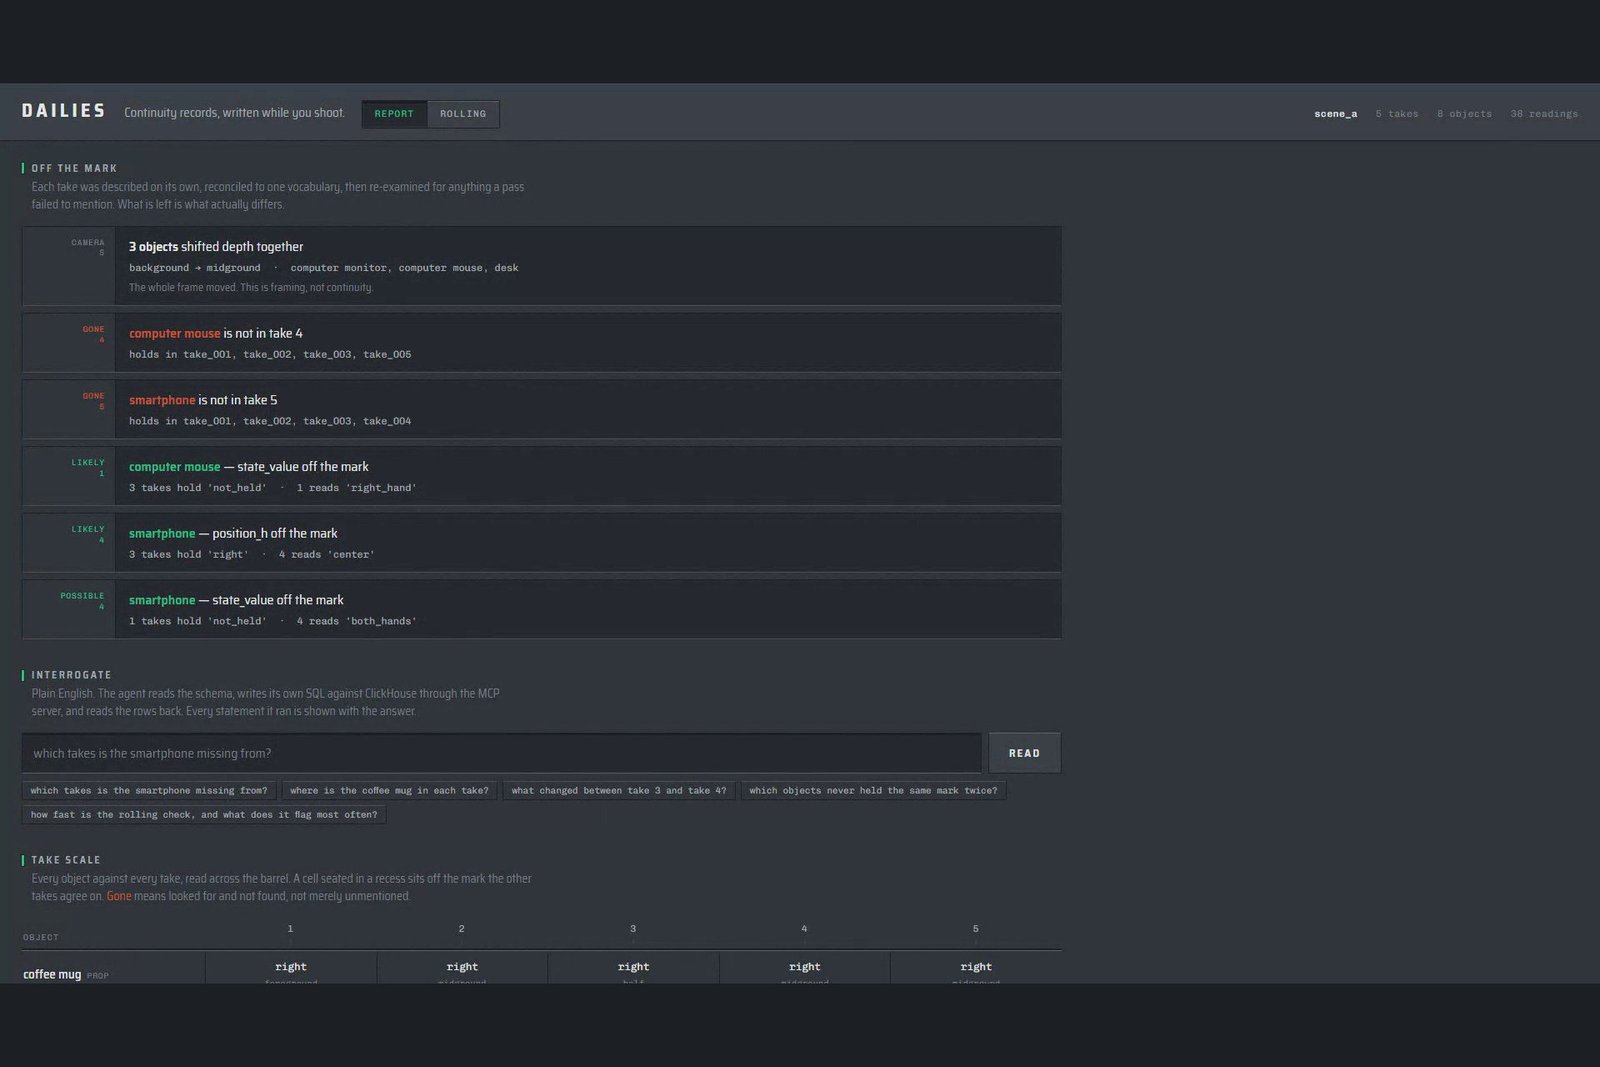Pick suggestion 'where is the coffee mug in each take?'
The image size is (1600, 1067).
pos(389,790)
